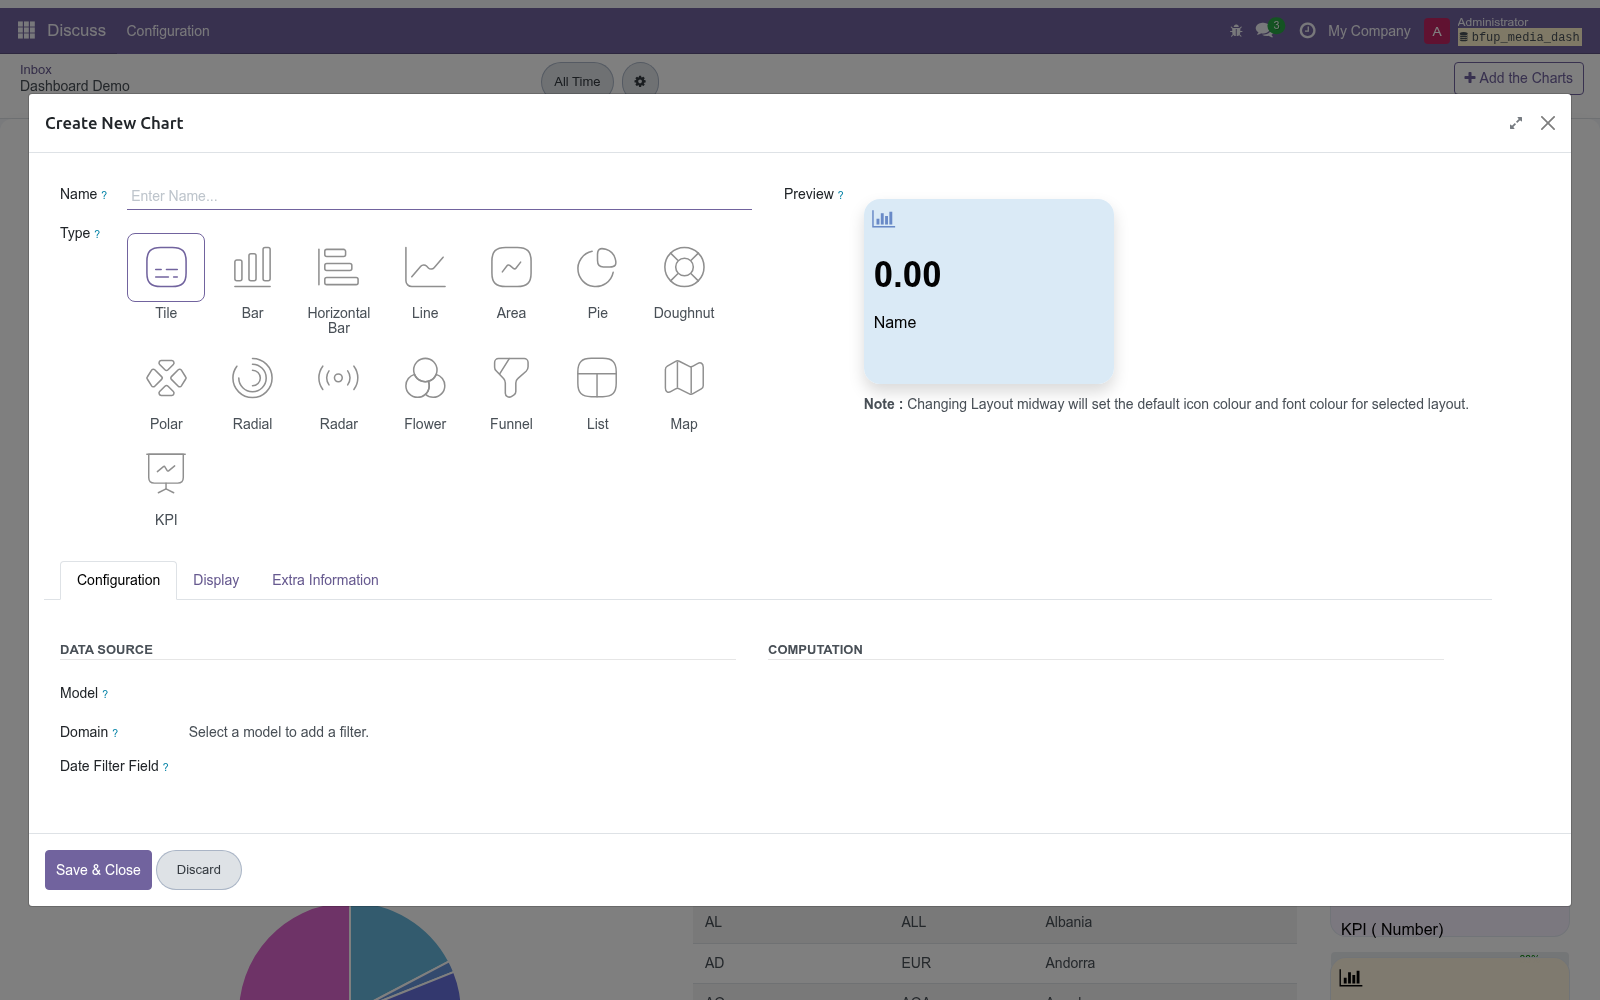Click Add the Charts button
The width and height of the screenshot is (1600, 1000).
[1518, 78]
